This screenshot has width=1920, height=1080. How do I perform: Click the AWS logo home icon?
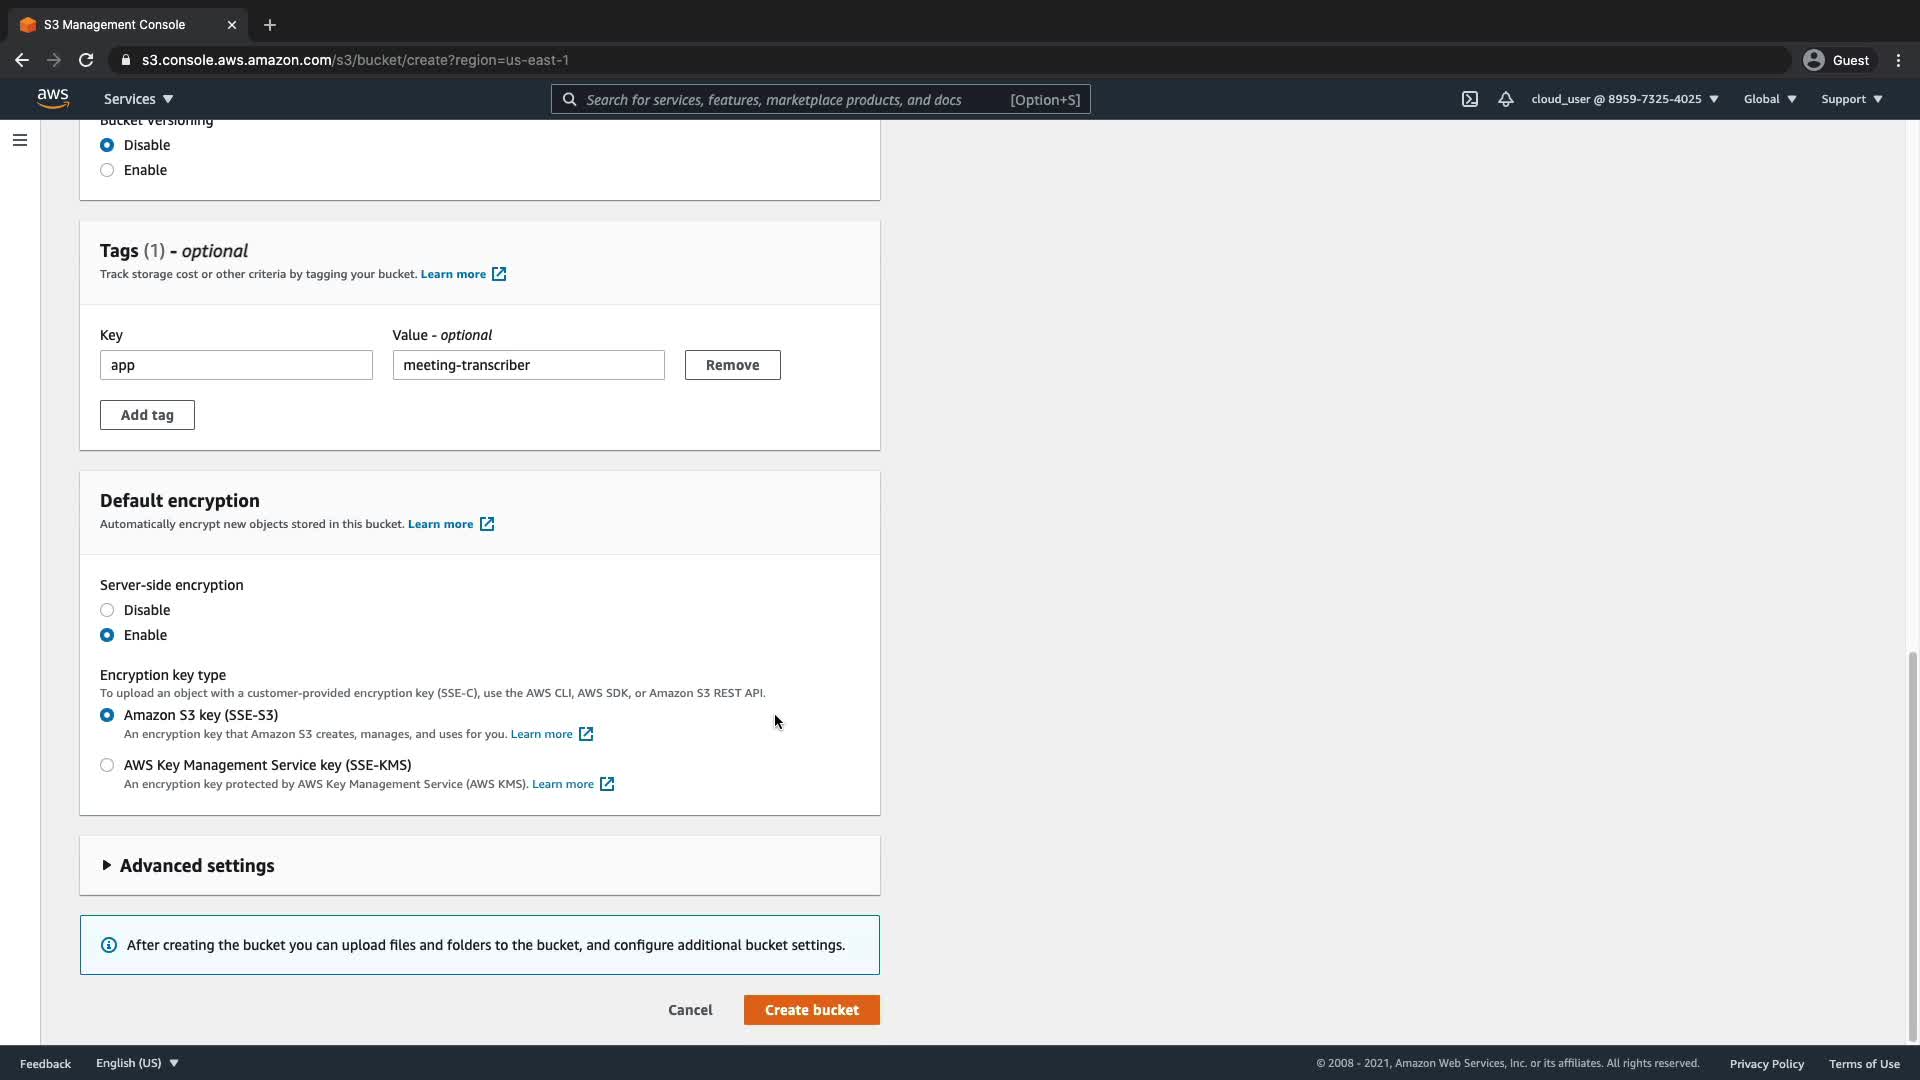pos(53,98)
